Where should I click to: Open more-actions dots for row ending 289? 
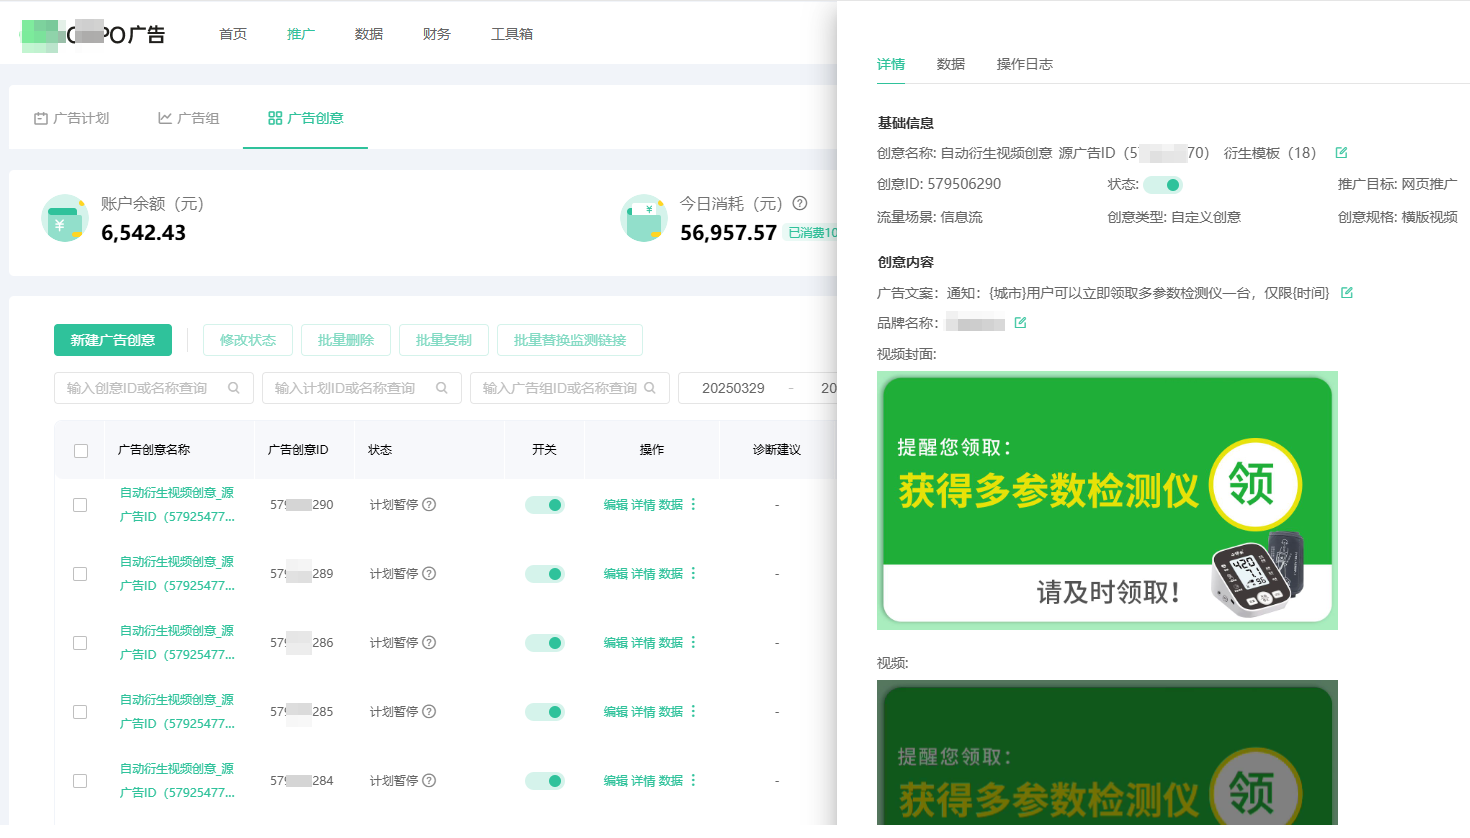tap(693, 573)
